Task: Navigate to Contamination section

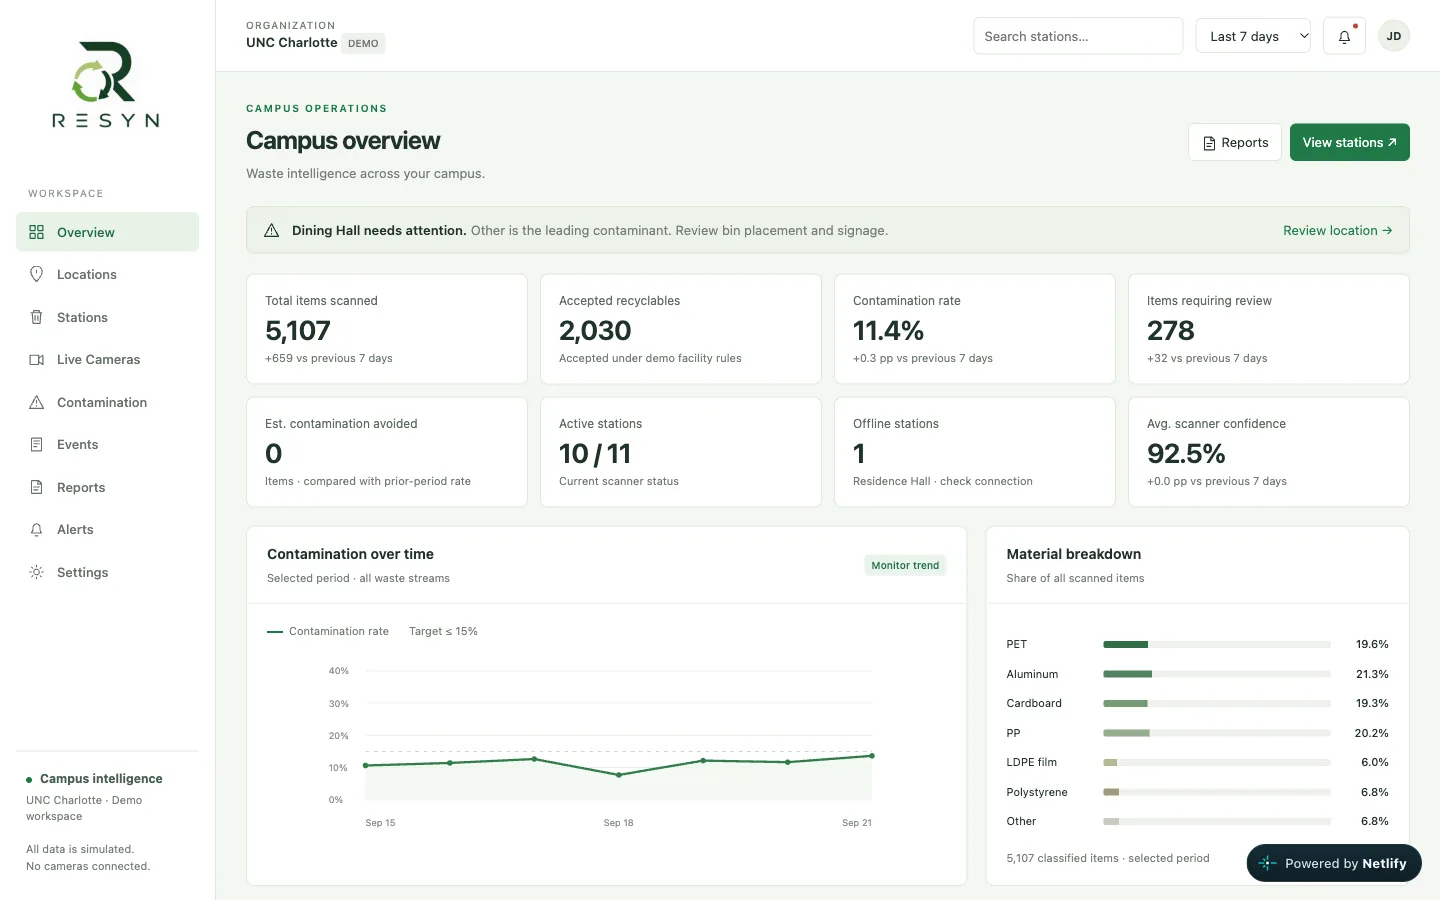Action: click(107, 402)
